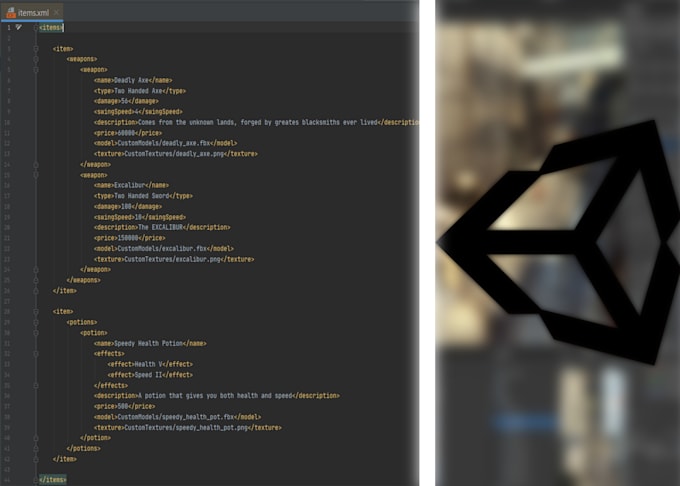The height and width of the screenshot is (486, 680).
Task: Click the closing </items> fold marker
Action: (36, 480)
